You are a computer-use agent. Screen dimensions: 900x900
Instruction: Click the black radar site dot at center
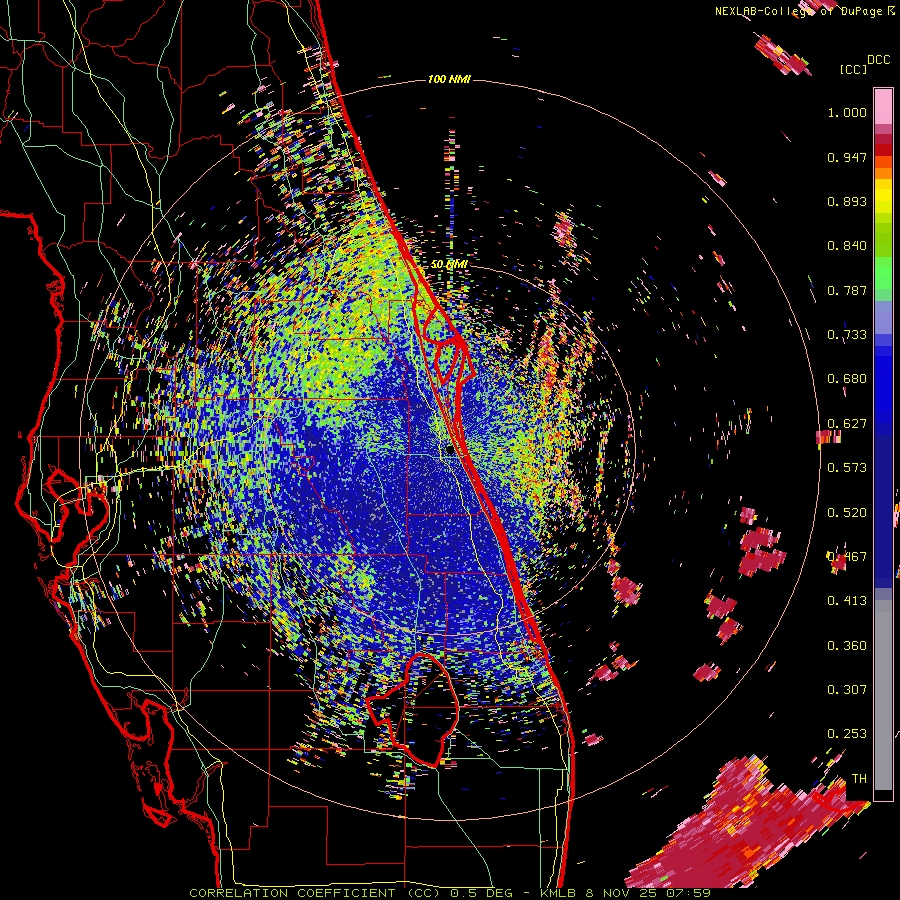click(449, 451)
